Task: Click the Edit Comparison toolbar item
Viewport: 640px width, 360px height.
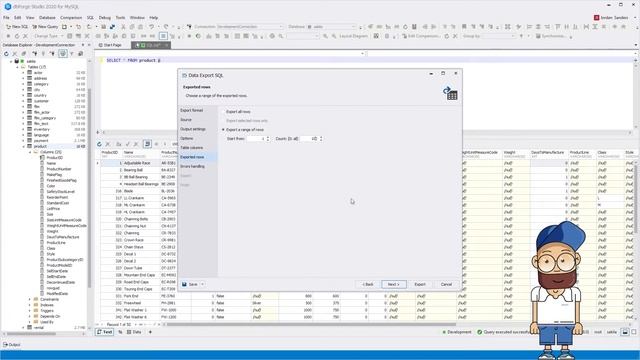Action: tap(421, 36)
